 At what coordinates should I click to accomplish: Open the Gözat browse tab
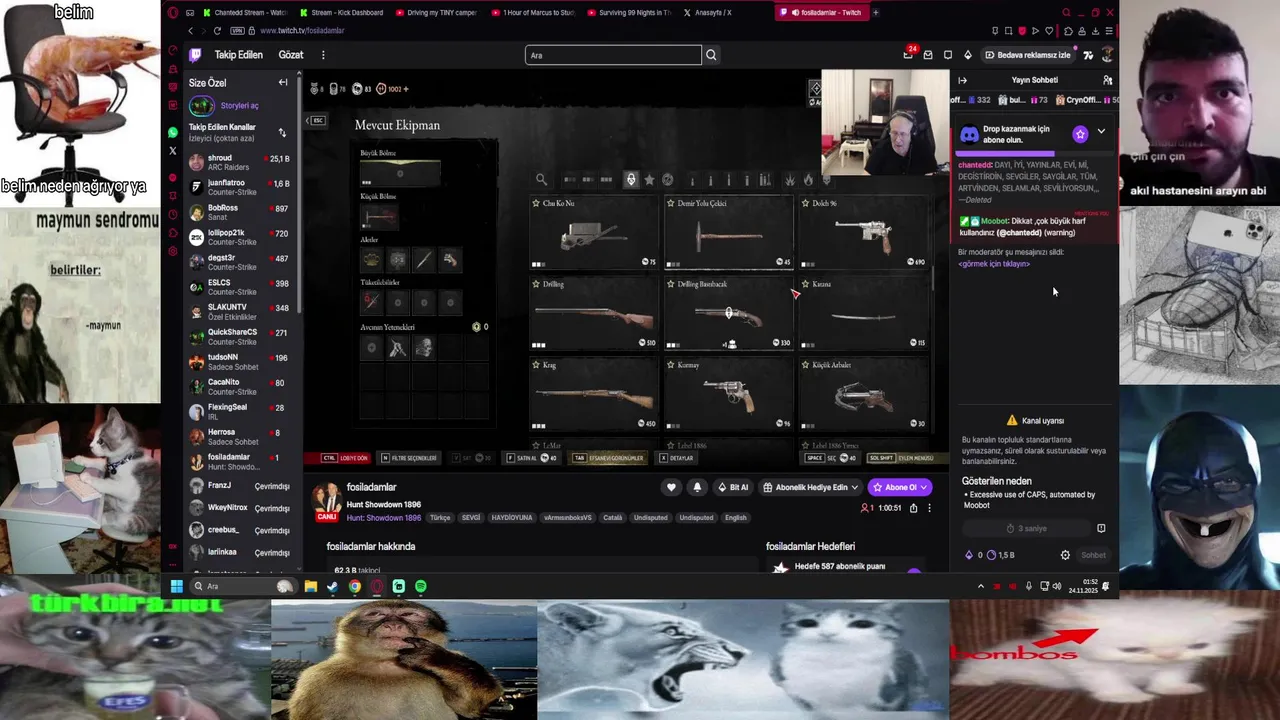tap(291, 55)
